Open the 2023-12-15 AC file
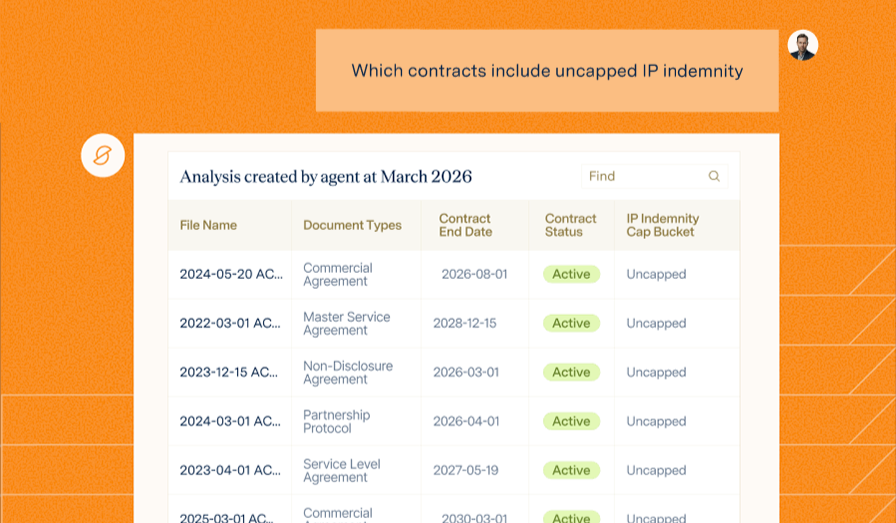Viewport: 896px width, 523px height. pyautogui.click(x=230, y=372)
